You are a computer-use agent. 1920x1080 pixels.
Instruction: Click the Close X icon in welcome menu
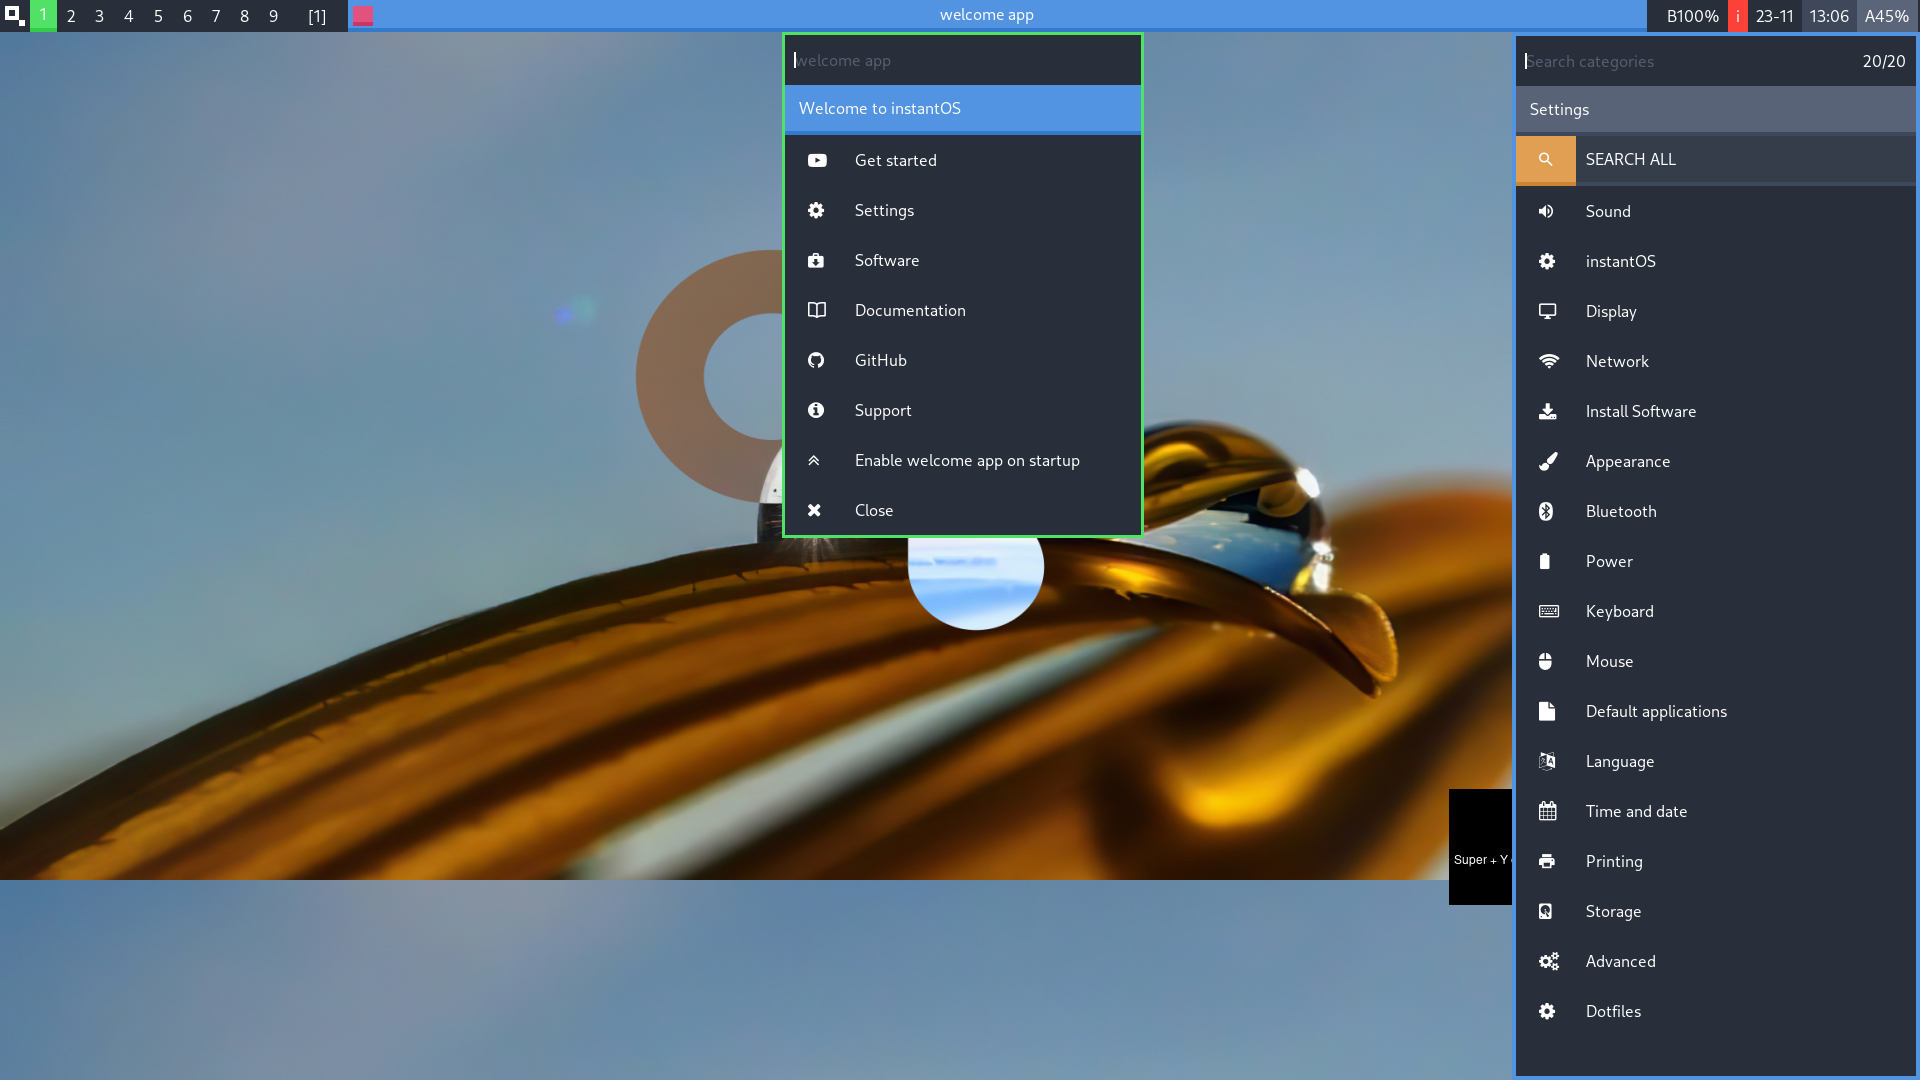coord(814,510)
